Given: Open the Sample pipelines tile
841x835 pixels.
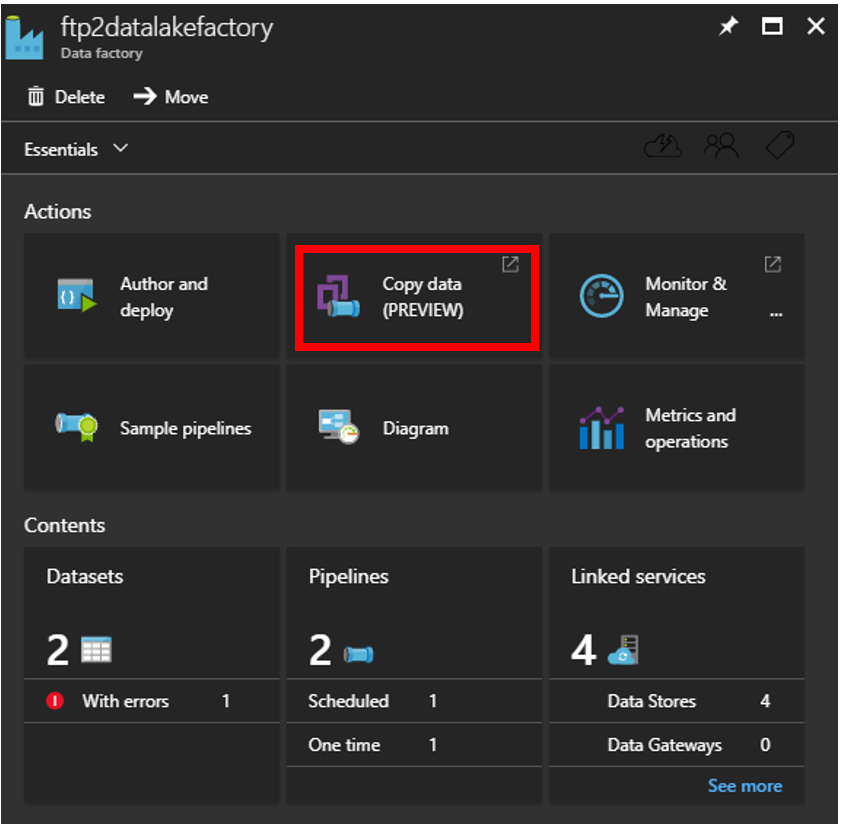Looking at the screenshot, I should (x=152, y=427).
